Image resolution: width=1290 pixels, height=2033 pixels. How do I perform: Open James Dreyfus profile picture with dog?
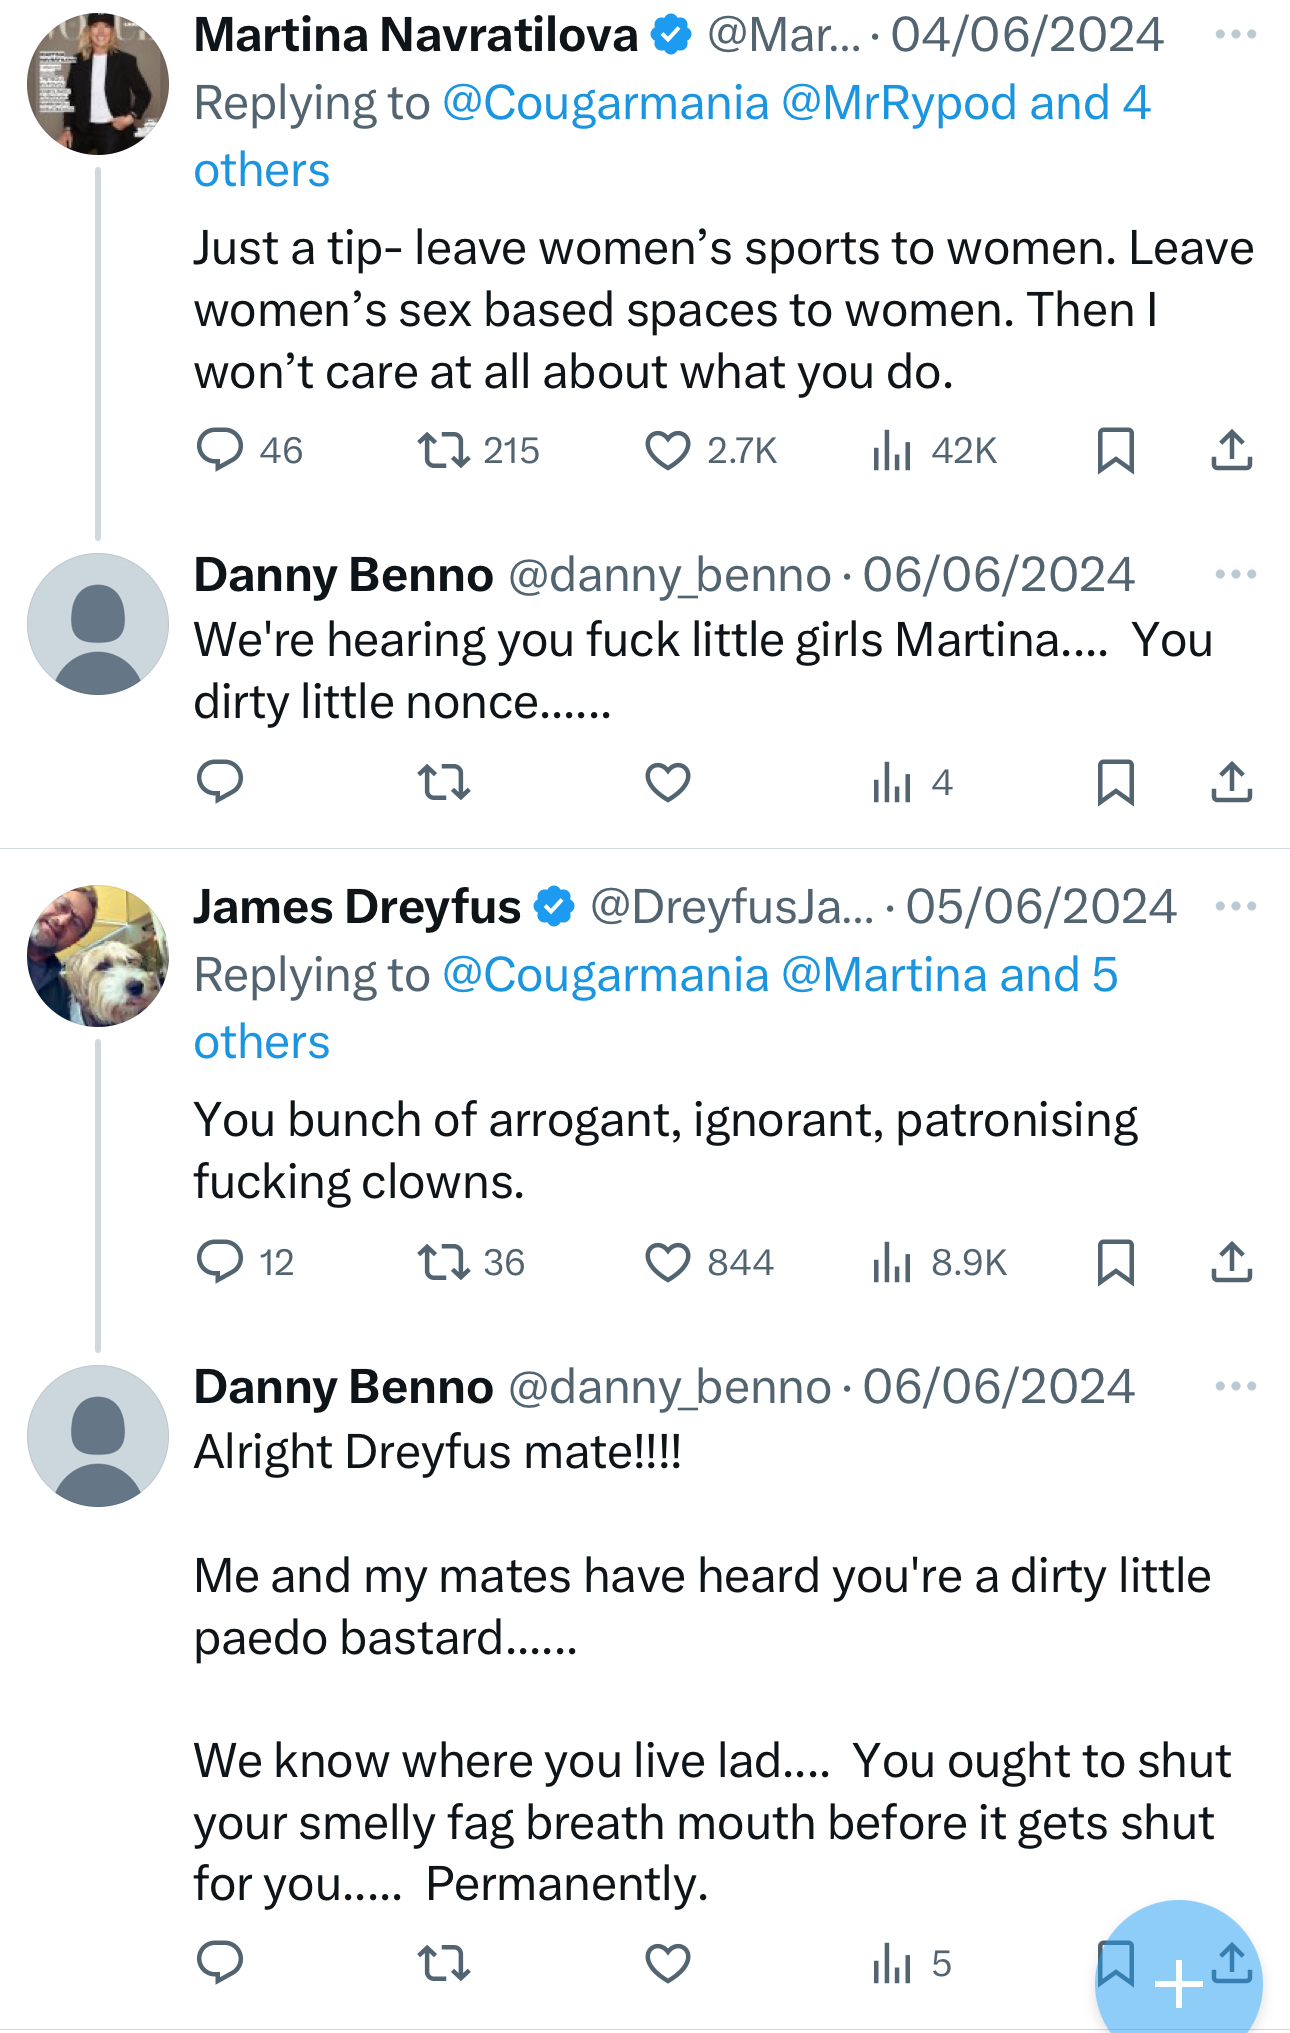(x=98, y=956)
